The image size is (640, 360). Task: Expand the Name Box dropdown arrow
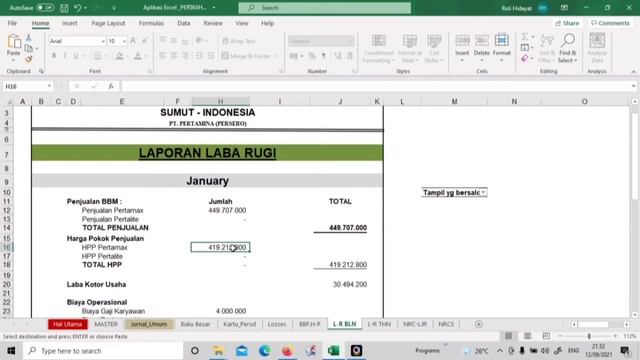(x=49, y=86)
